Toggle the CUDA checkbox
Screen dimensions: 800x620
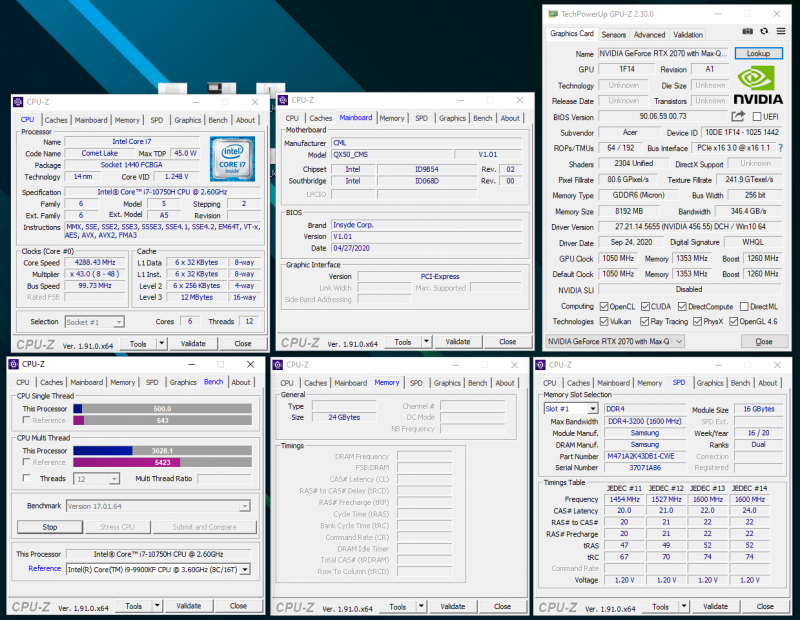click(645, 306)
